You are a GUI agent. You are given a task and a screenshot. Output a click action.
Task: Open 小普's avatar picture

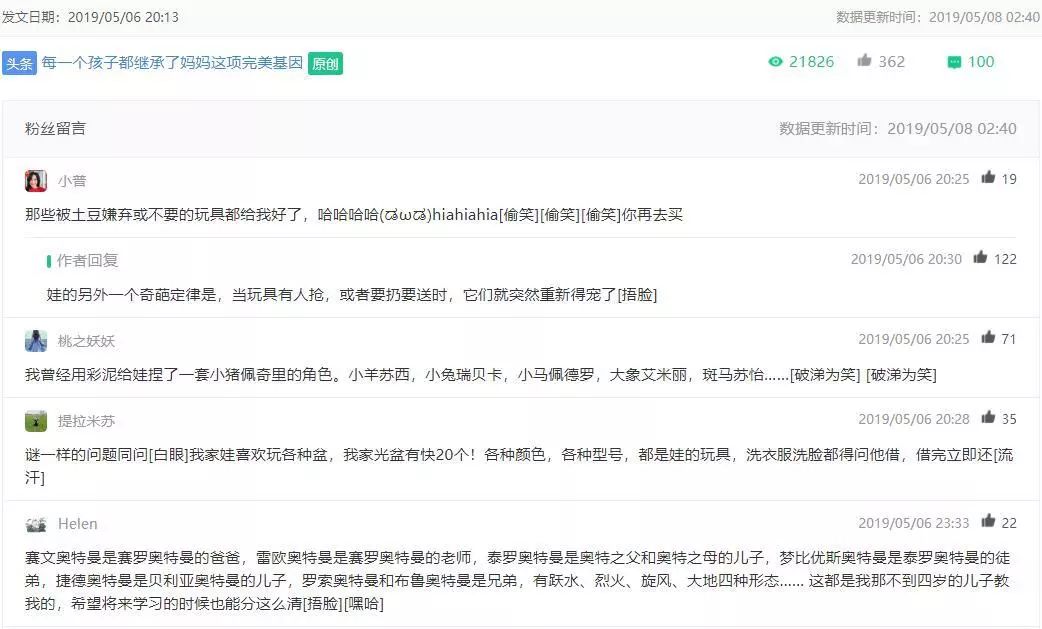point(36,181)
